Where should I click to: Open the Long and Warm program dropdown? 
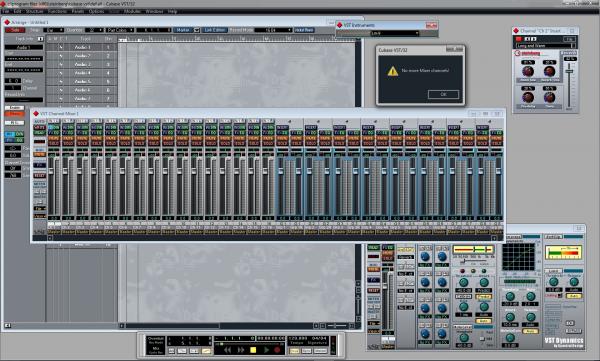tap(545, 46)
